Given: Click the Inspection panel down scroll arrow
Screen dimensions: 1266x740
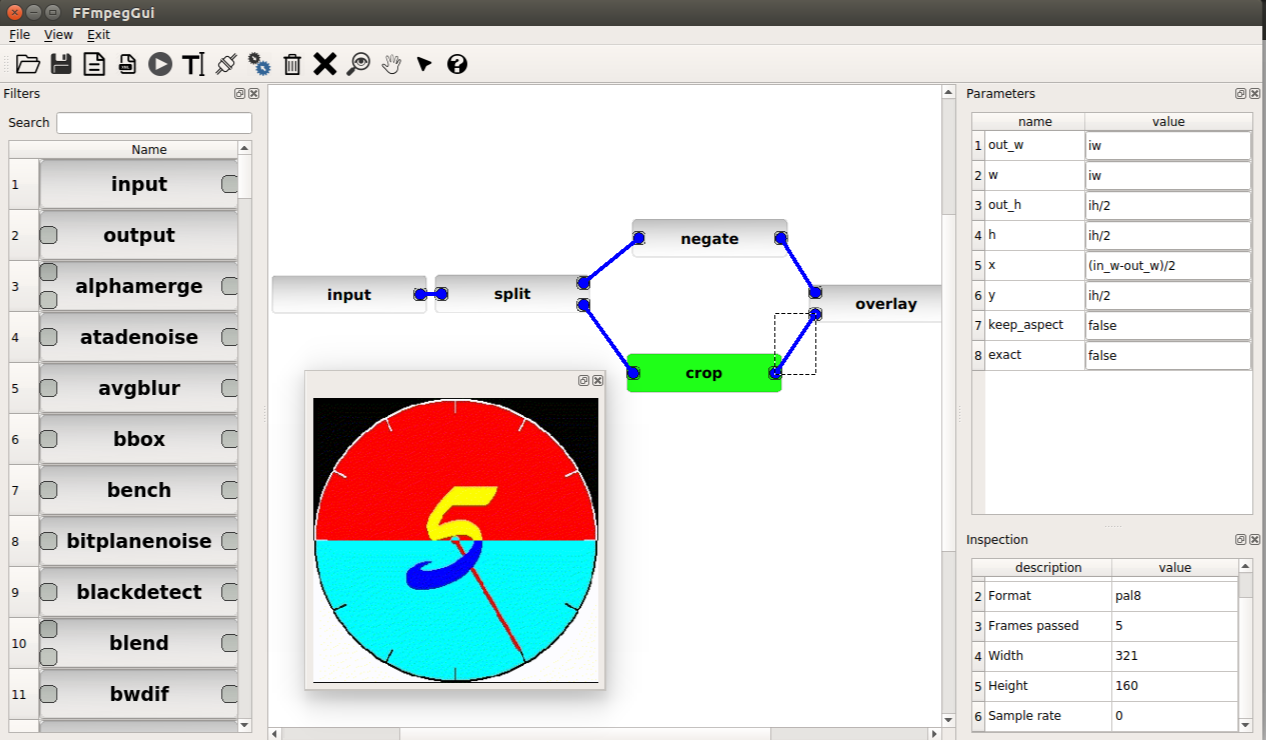Looking at the screenshot, I should [1245, 725].
